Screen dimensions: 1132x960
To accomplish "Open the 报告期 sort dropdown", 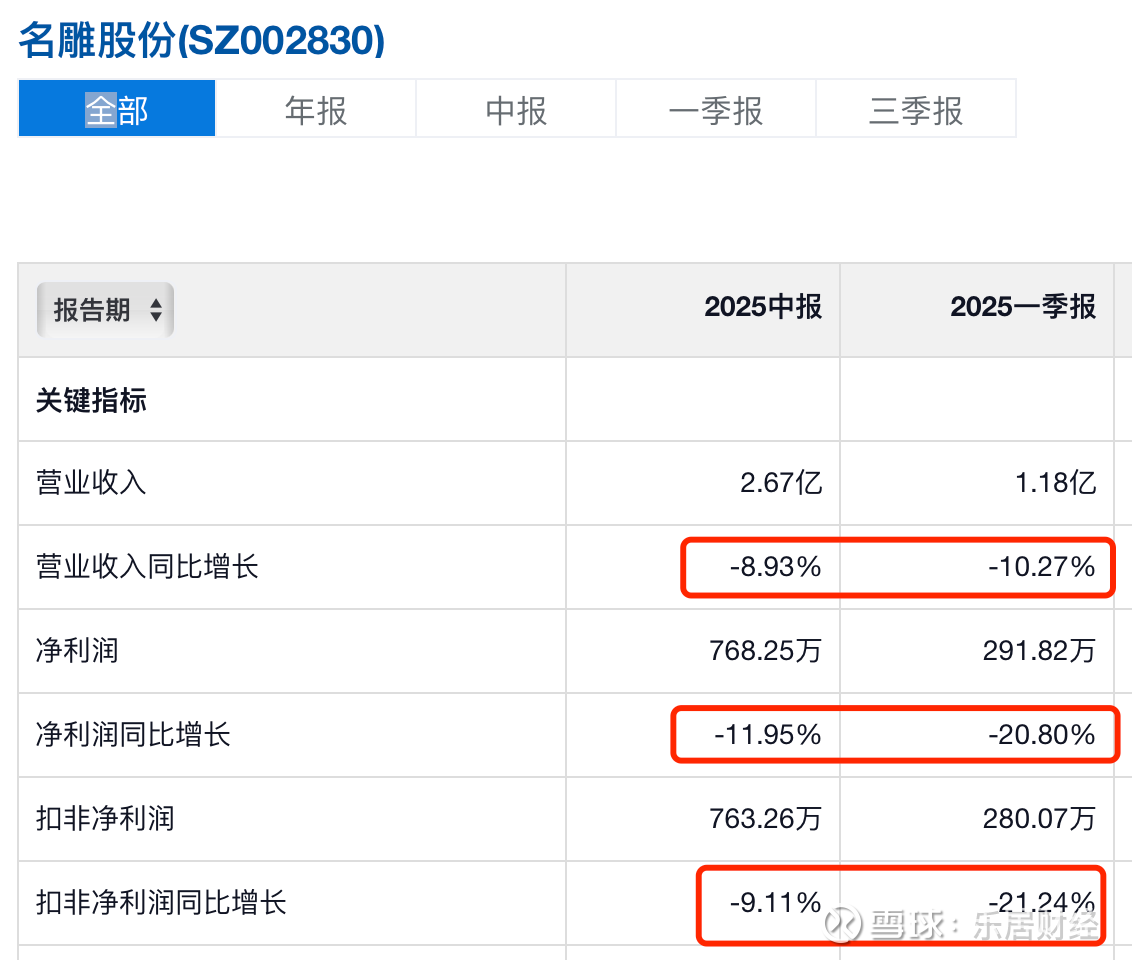I will coord(105,310).
